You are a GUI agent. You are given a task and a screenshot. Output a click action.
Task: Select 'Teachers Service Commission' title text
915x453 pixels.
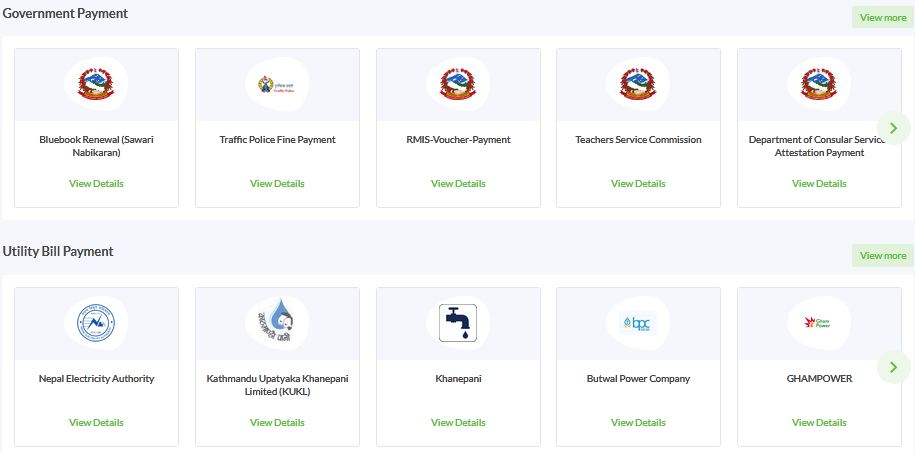tap(638, 140)
